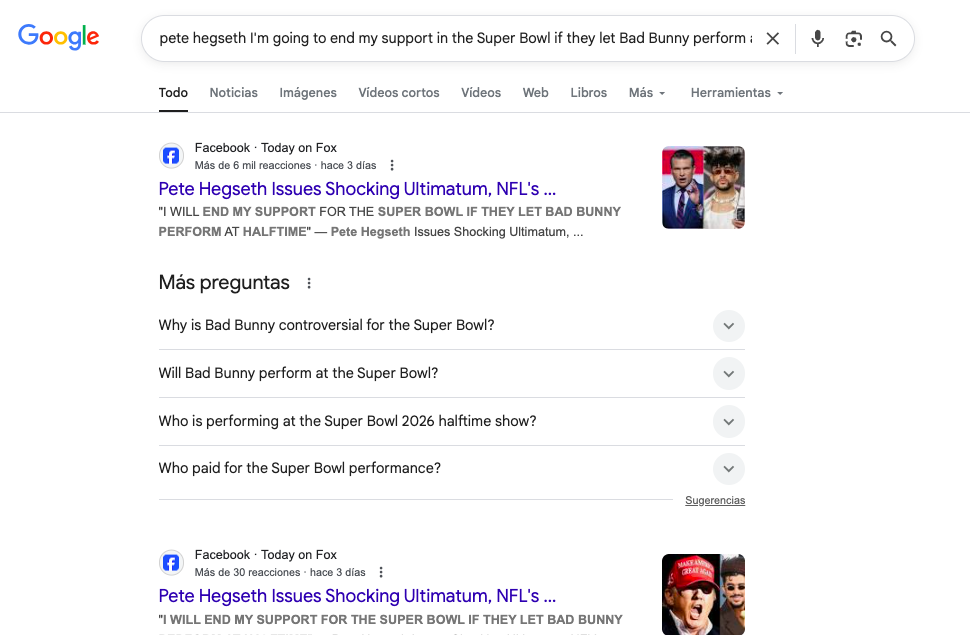Image resolution: width=970 pixels, height=635 pixels.
Task: Open the Herramientas dropdown
Action: [736, 93]
